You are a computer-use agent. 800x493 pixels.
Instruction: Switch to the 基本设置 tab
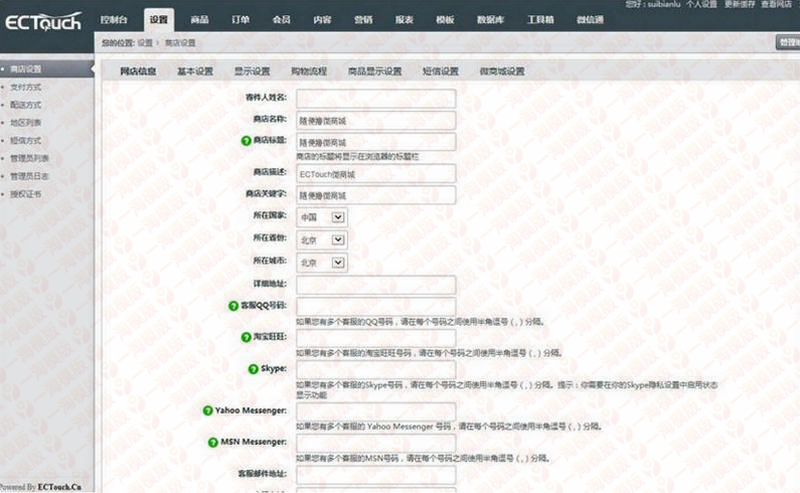coord(195,71)
